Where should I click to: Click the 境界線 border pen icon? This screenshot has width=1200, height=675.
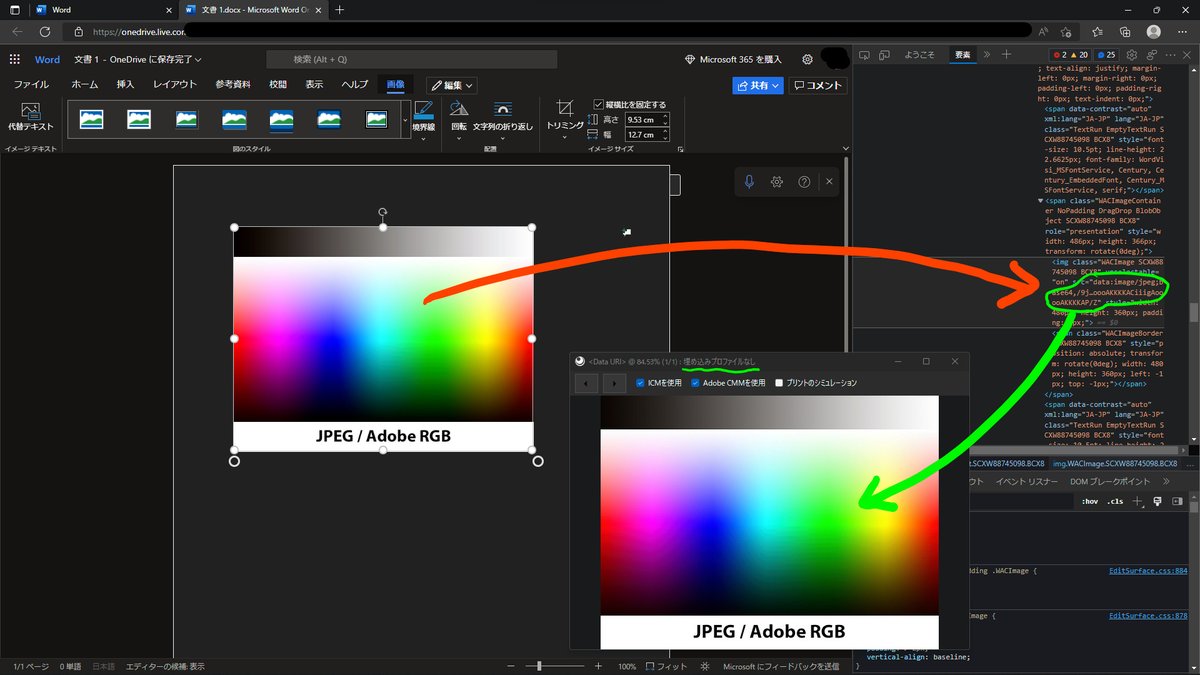pyautogui.click(x=424, y=110)
